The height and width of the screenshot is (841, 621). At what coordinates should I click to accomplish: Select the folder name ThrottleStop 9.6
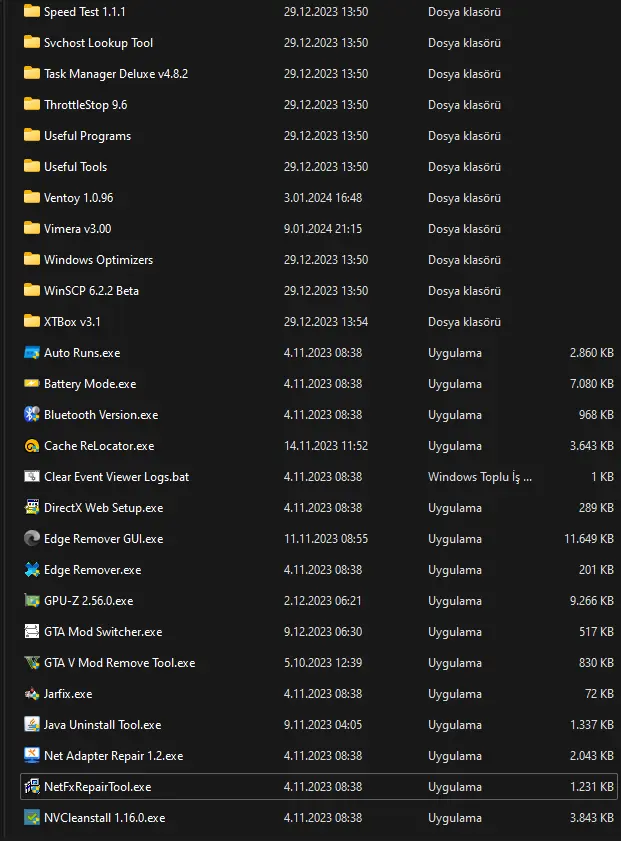coord(85,105)
